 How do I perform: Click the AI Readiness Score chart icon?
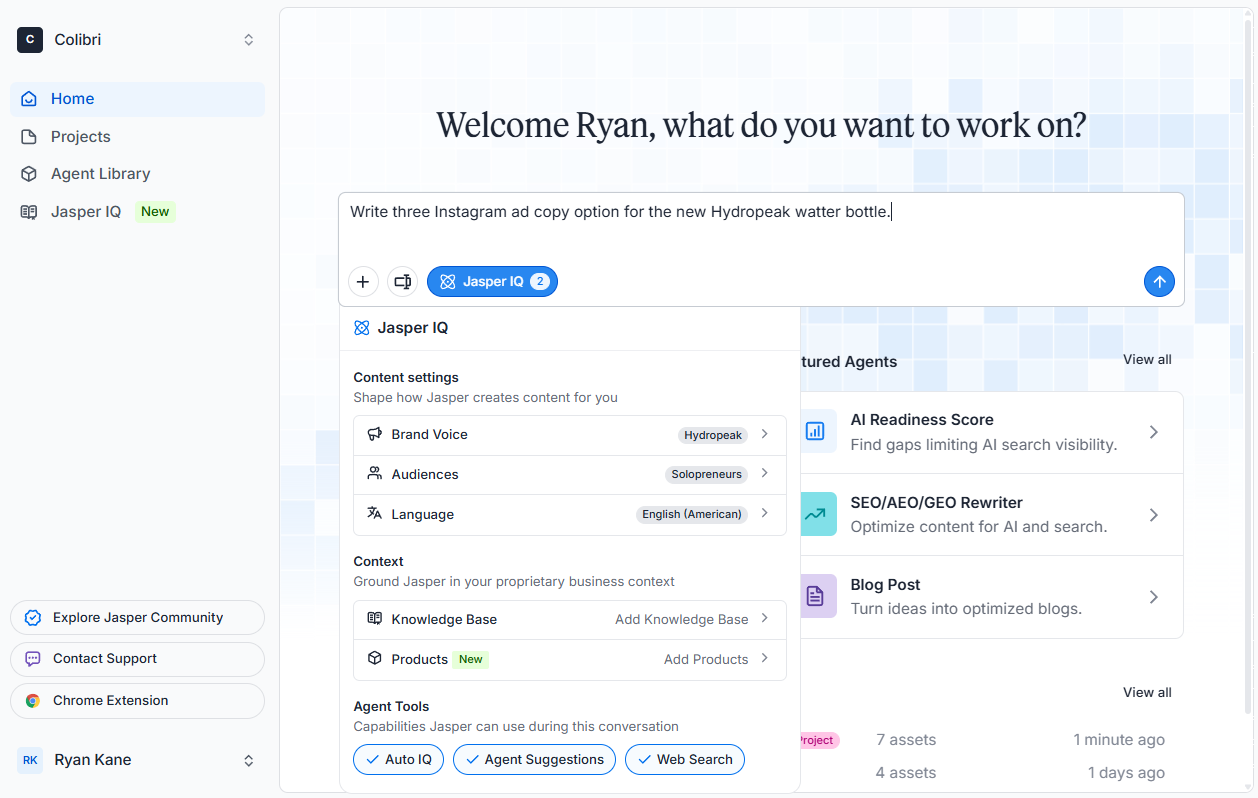click(x=815, y=431)
